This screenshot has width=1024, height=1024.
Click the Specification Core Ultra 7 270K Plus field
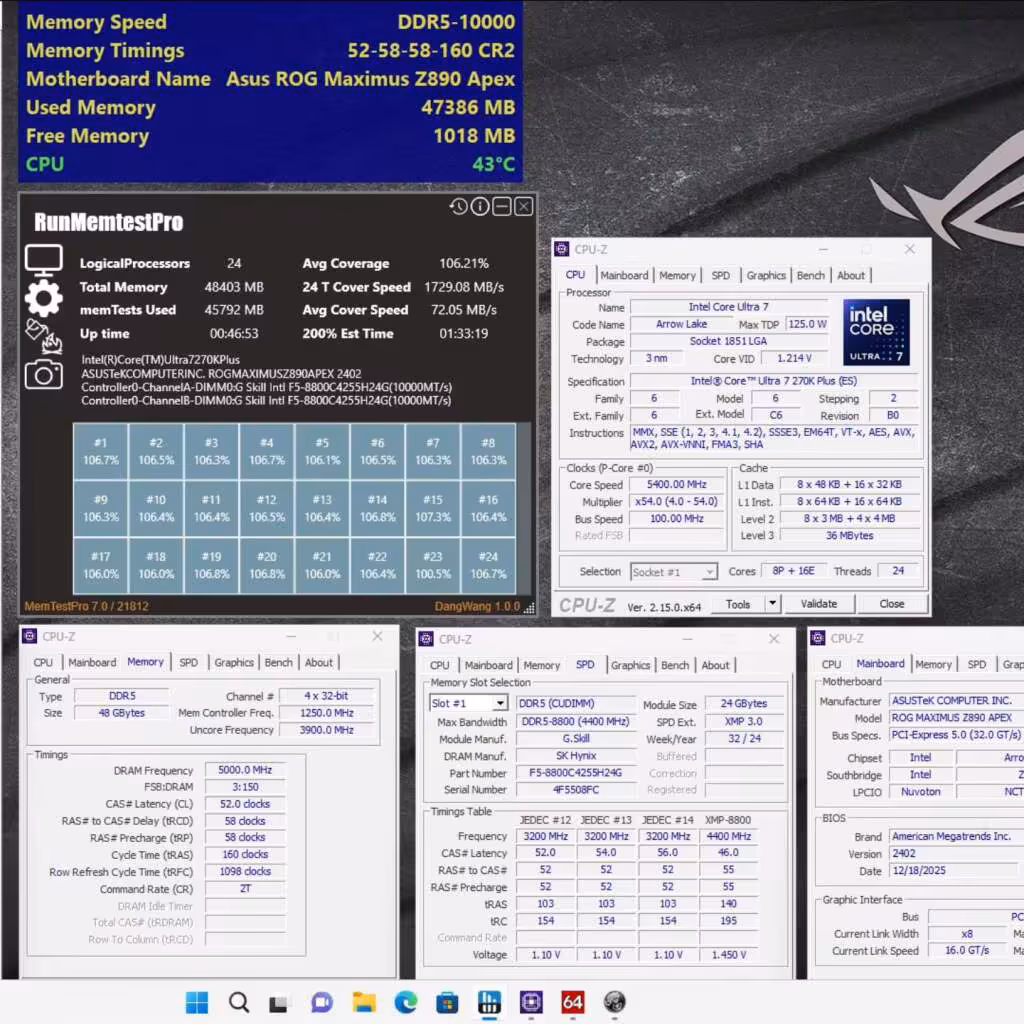(773, 381)
